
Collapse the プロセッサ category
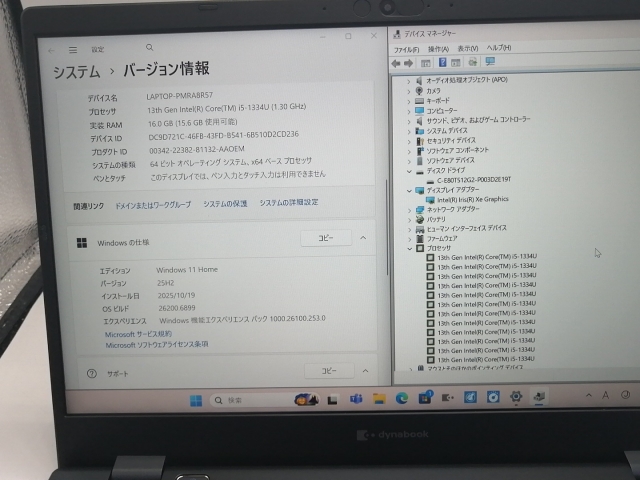tap(410, 249)
